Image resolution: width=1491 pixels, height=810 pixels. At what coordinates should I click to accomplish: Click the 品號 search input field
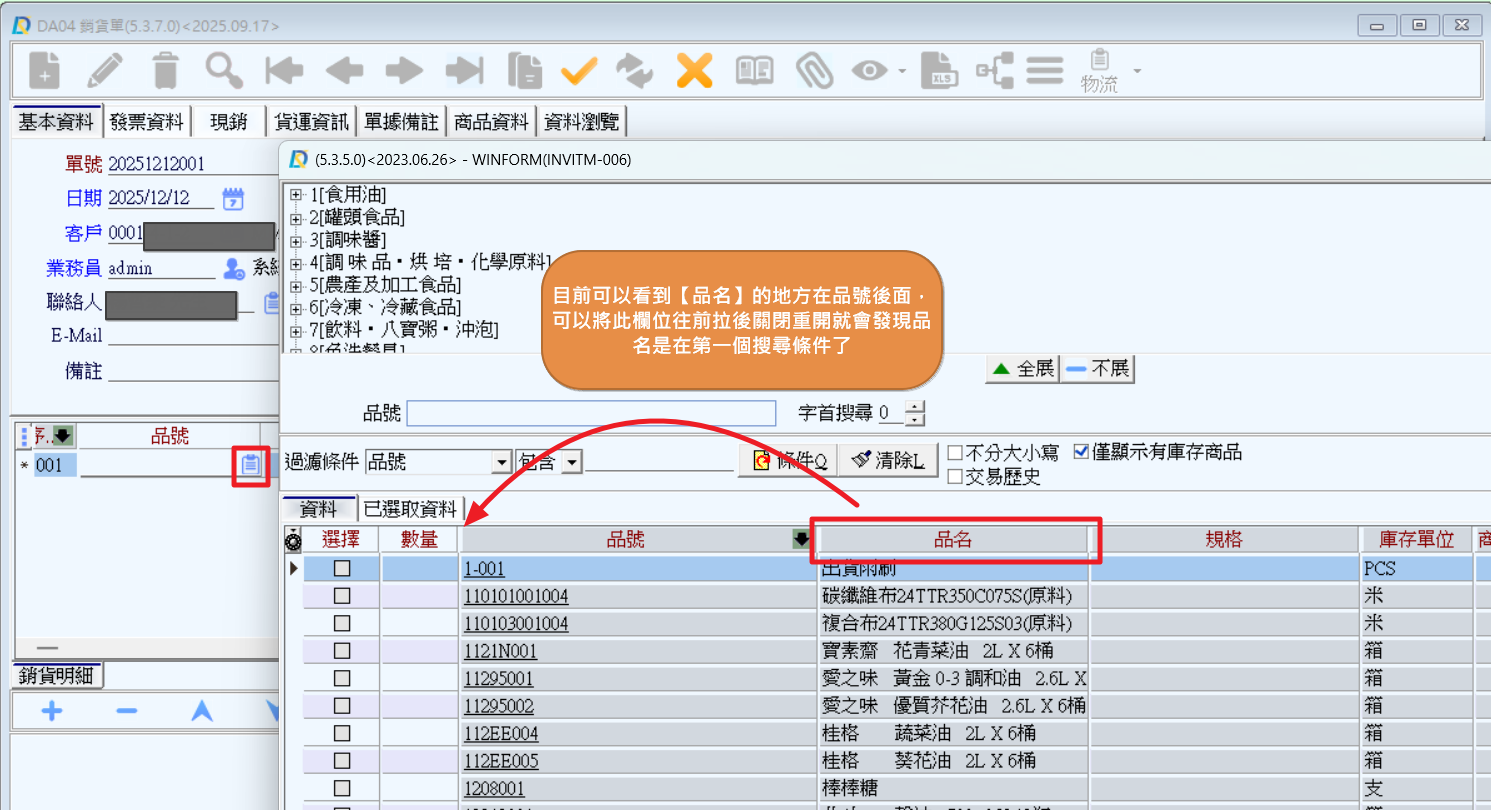[591, 413]
